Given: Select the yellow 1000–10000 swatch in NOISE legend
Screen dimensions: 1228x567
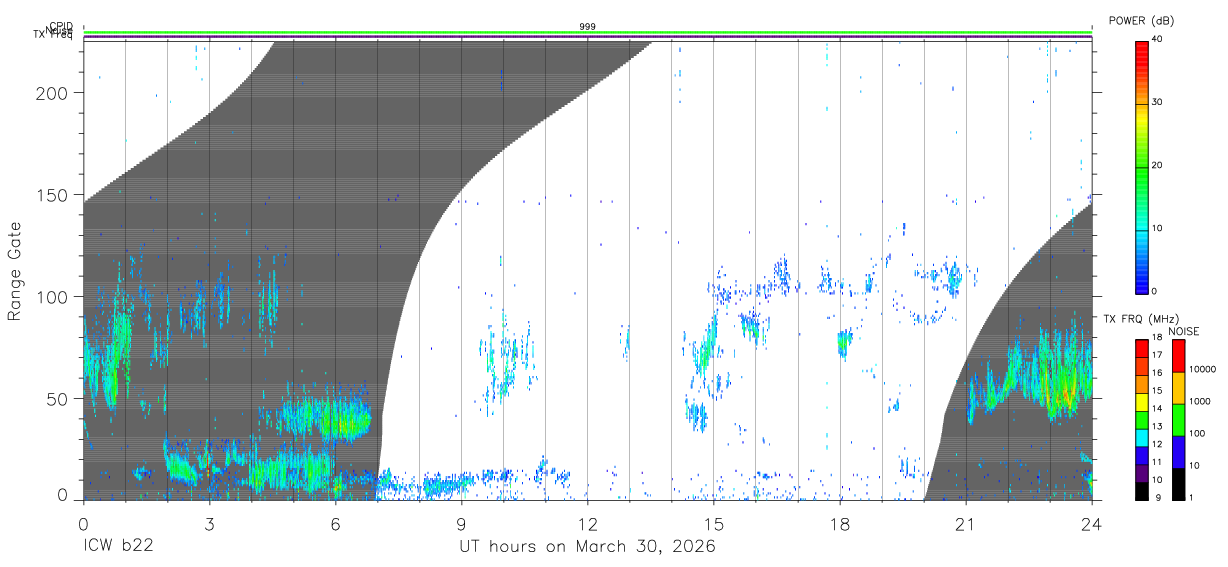Looking at the screenshot, I should [1178, 388].
